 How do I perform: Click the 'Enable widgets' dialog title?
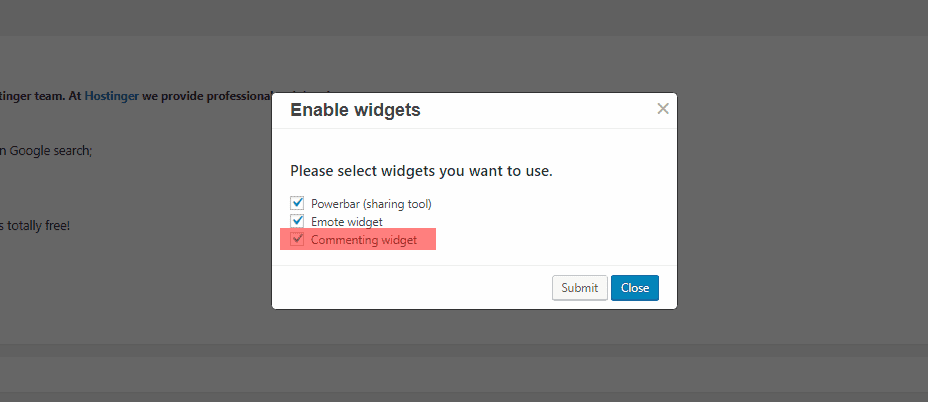click(355, 110)
